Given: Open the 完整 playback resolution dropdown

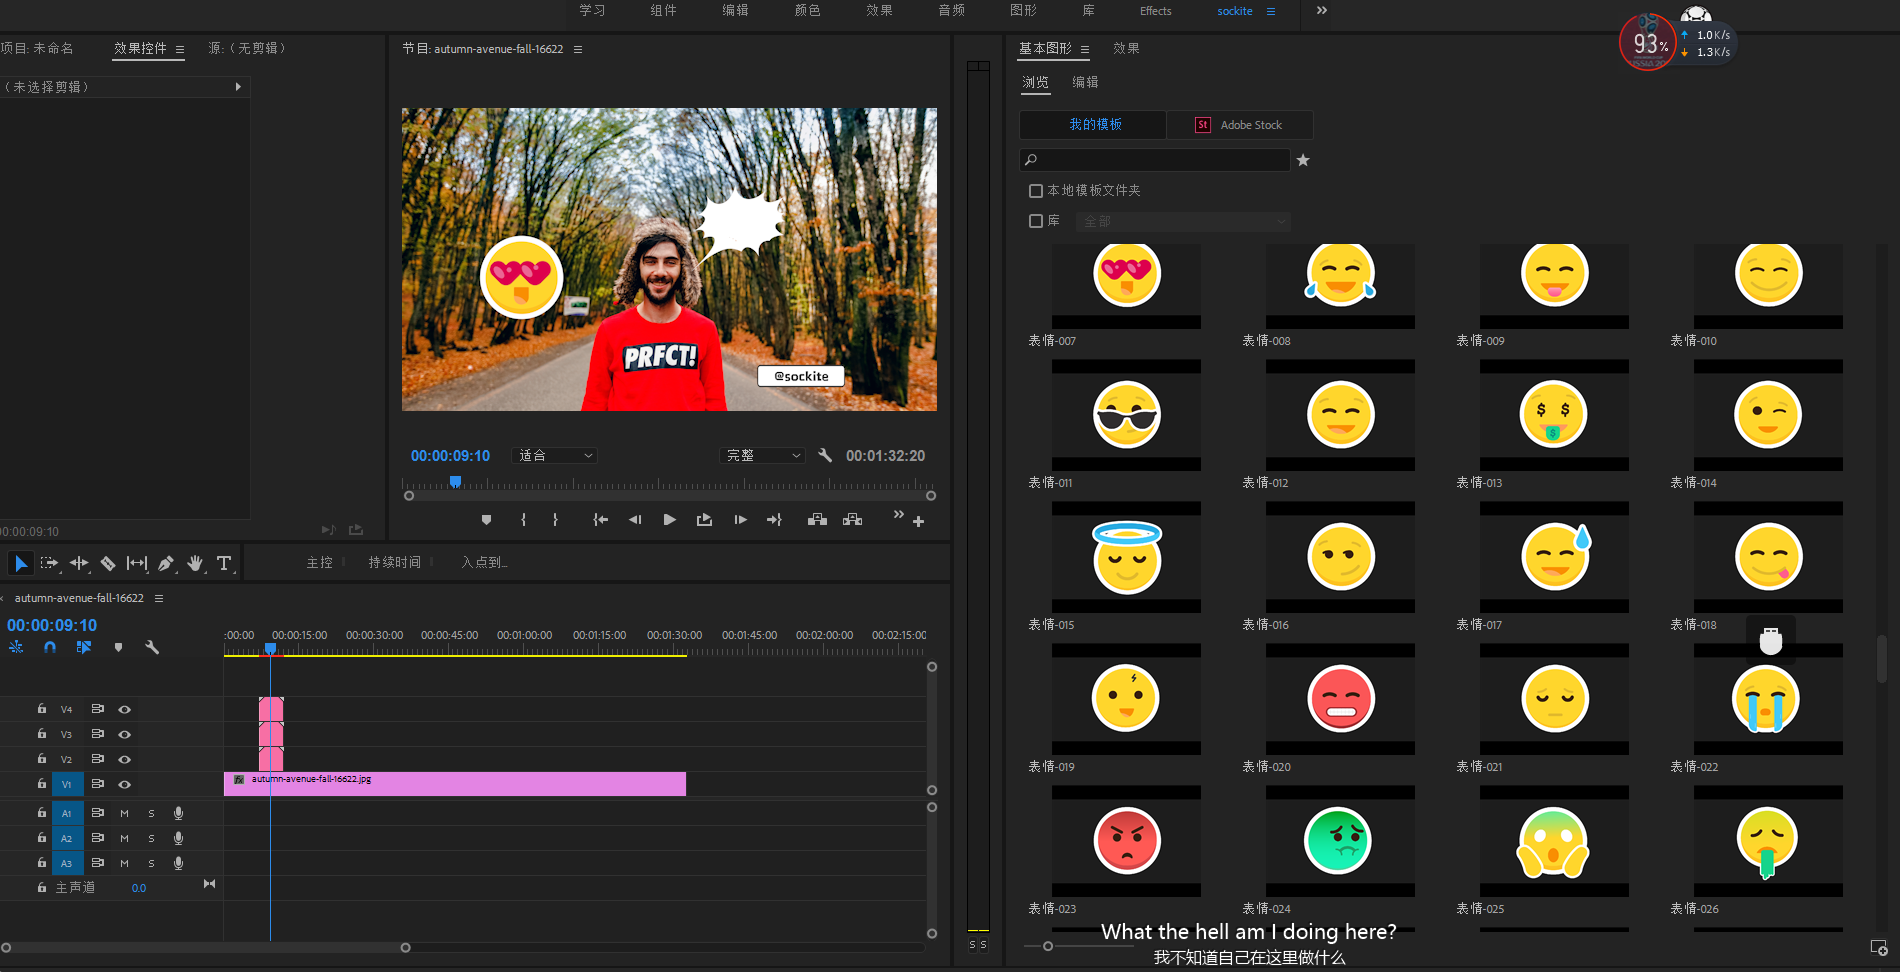Looking at the screenshot, I should pyautogui.click(x=762, y=455).
